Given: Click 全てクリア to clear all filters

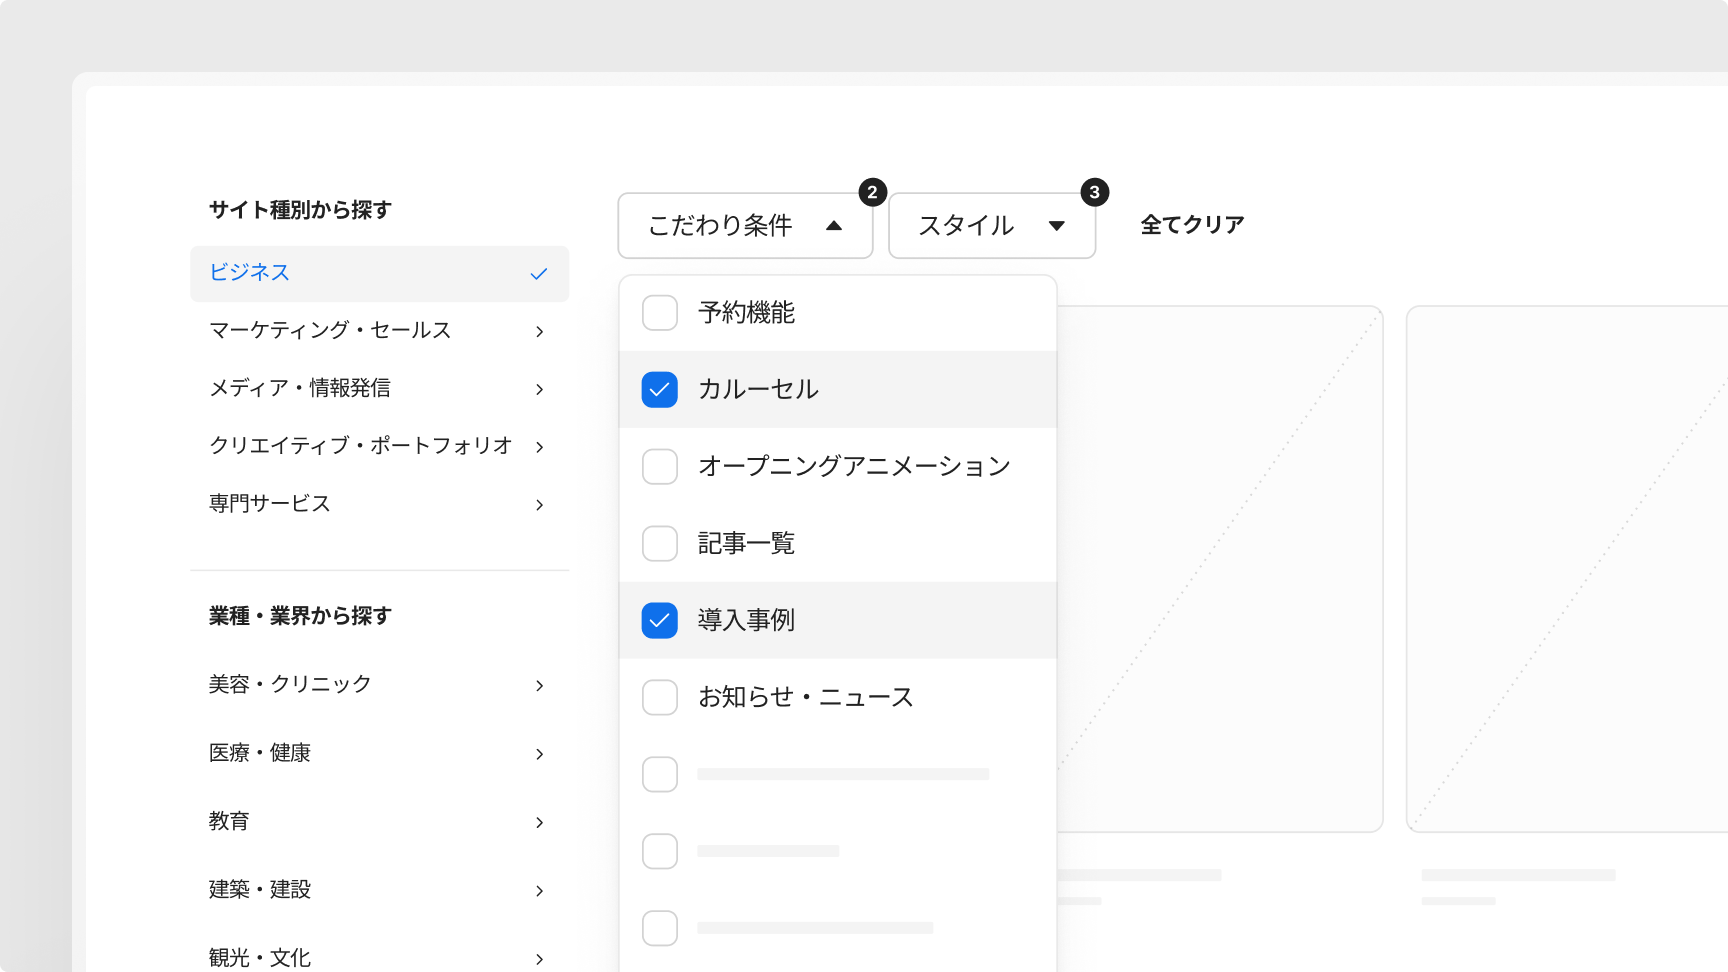Looking at the screenshot, I should (x=1190, y=224).
